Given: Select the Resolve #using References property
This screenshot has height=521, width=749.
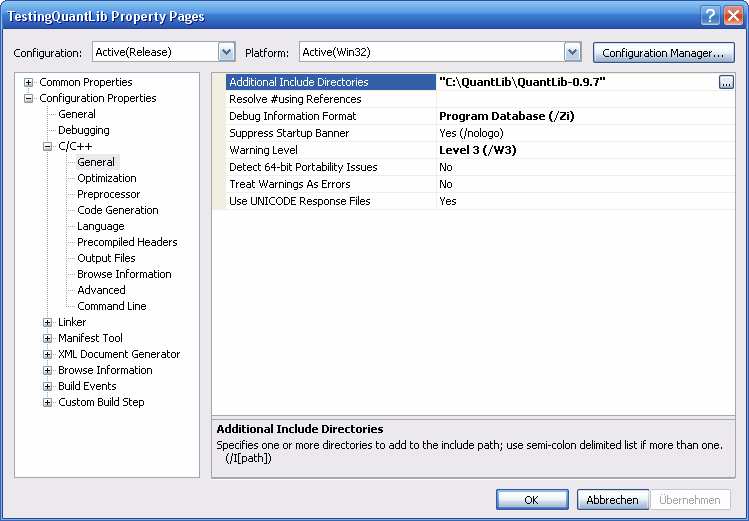Looking at the screenshot, I should click(331, 99).
